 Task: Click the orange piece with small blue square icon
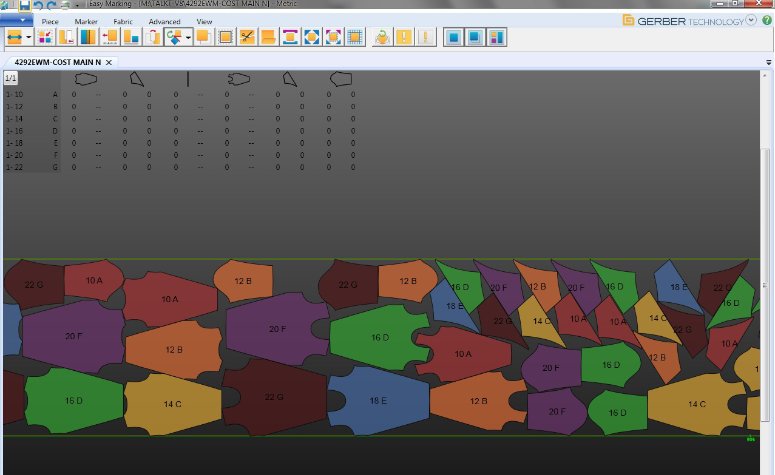point(131,37)
